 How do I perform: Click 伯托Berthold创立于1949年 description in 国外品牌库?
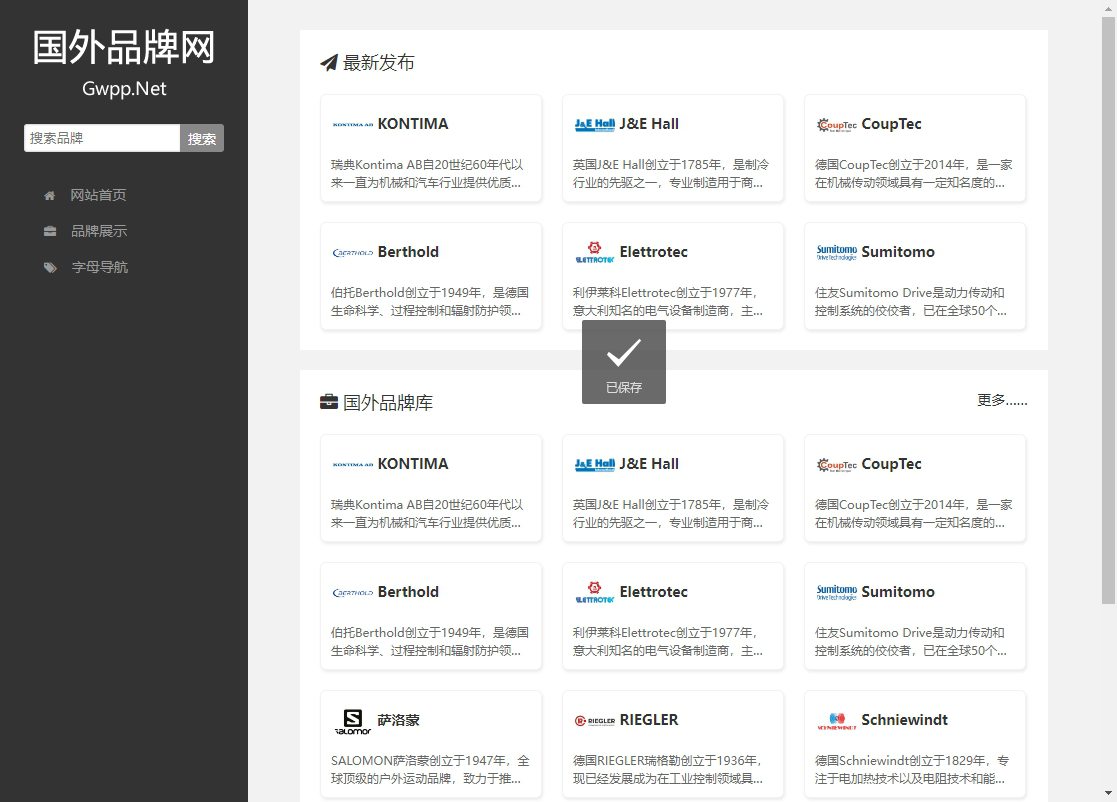pyautogui.click(x=430, y=642)
